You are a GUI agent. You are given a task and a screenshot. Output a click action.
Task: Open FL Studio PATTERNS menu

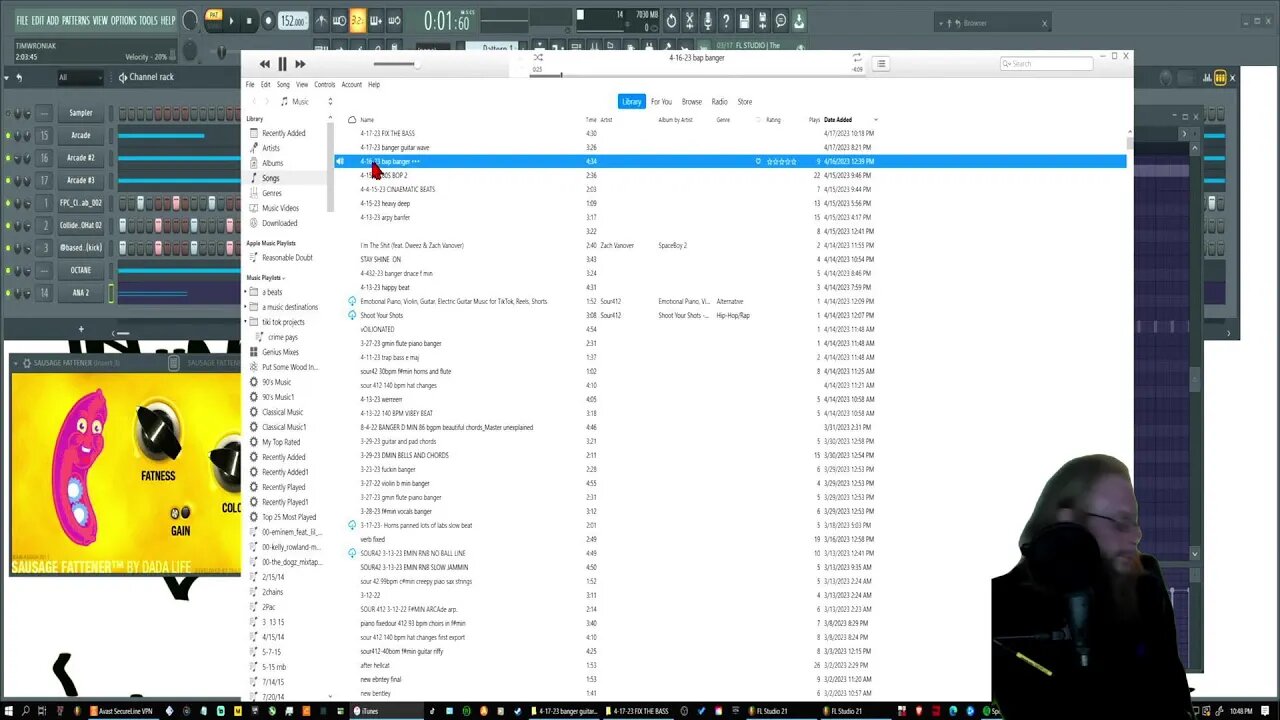pyautogui.click(x=76, y=20)
